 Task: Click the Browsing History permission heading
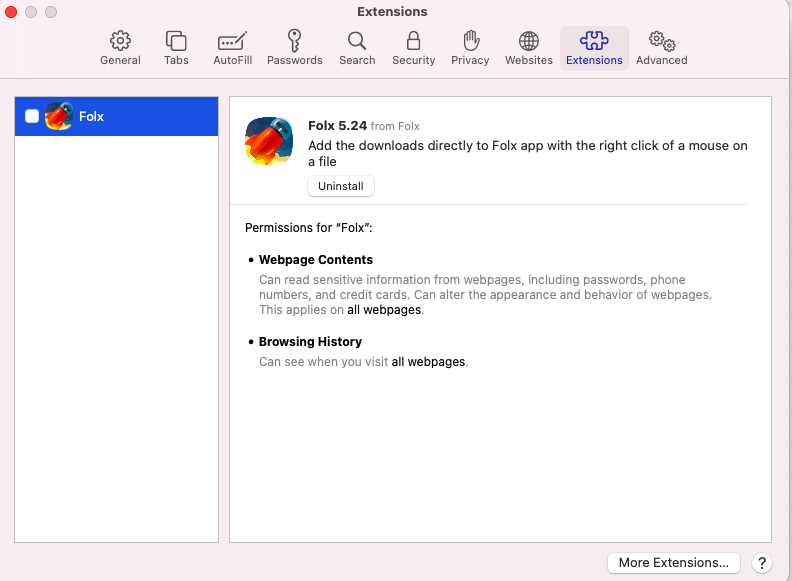tap(310, 342)
